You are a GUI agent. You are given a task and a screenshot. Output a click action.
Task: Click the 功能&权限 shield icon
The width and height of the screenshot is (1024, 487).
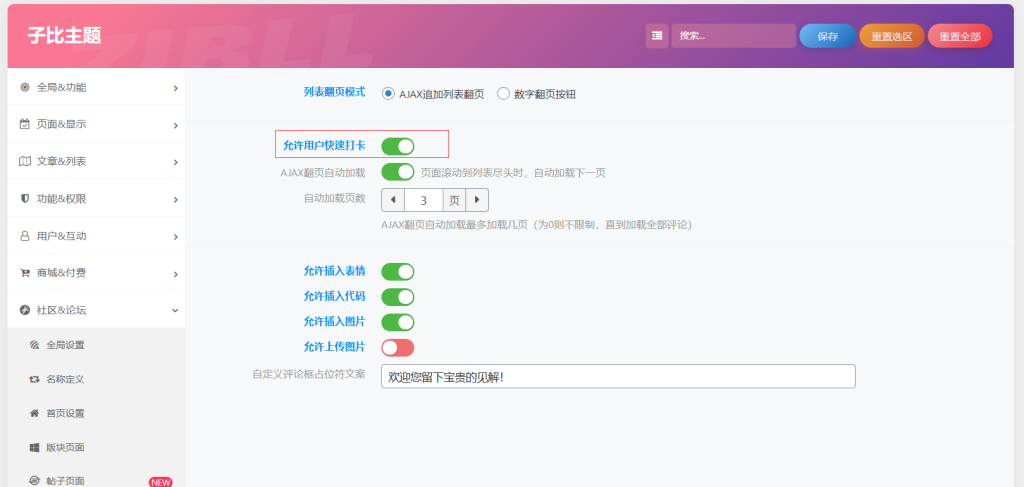coord(25,198)
